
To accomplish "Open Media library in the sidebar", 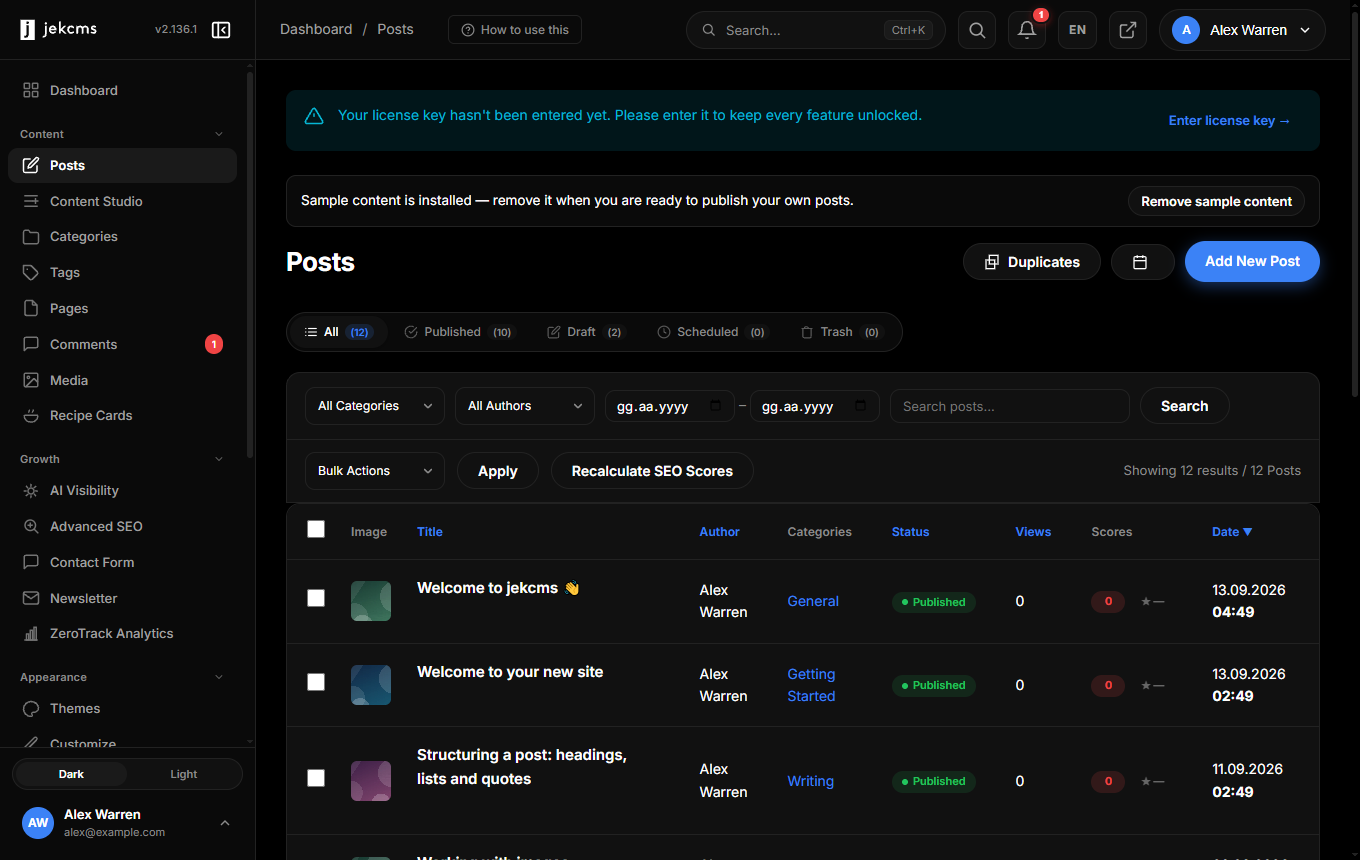I will 122,380.
